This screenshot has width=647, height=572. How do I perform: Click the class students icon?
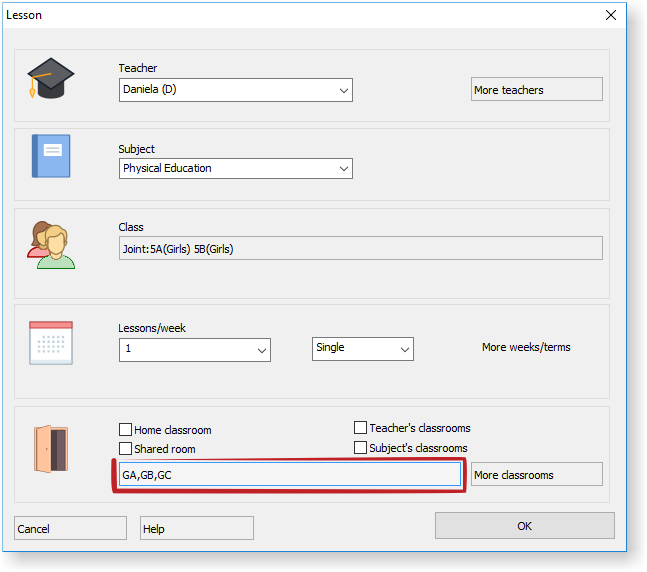click(50, 245)
